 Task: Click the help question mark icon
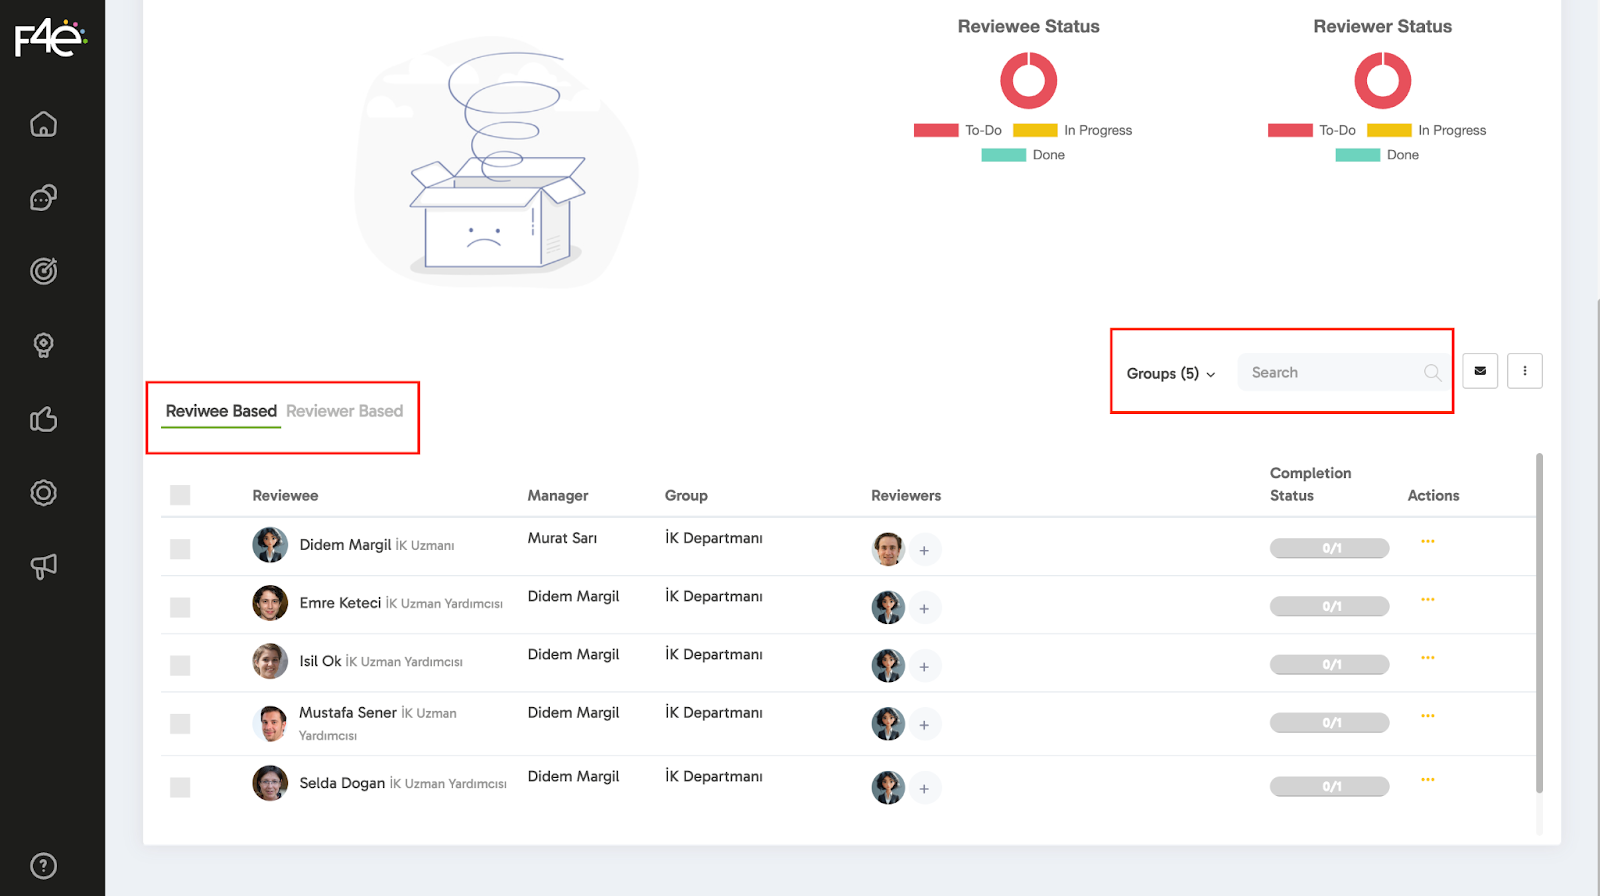(x=43, y=866)
